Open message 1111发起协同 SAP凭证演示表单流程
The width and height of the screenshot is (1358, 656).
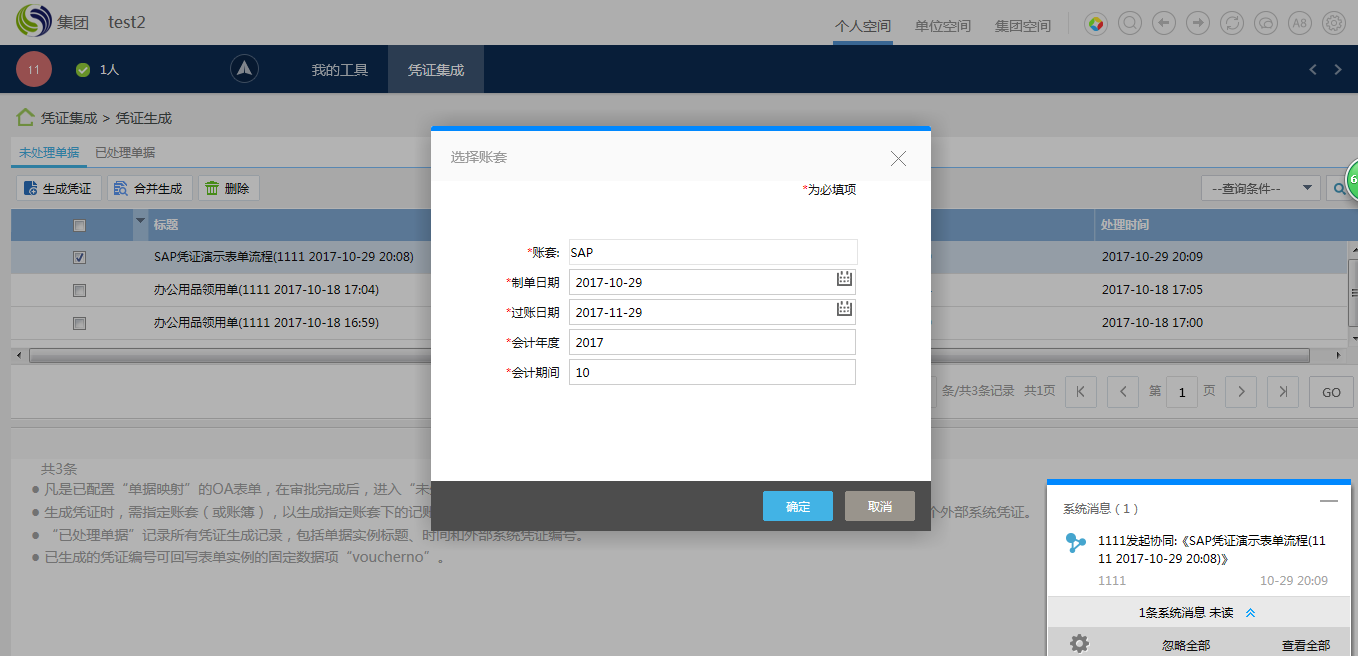click(1212, 549)
